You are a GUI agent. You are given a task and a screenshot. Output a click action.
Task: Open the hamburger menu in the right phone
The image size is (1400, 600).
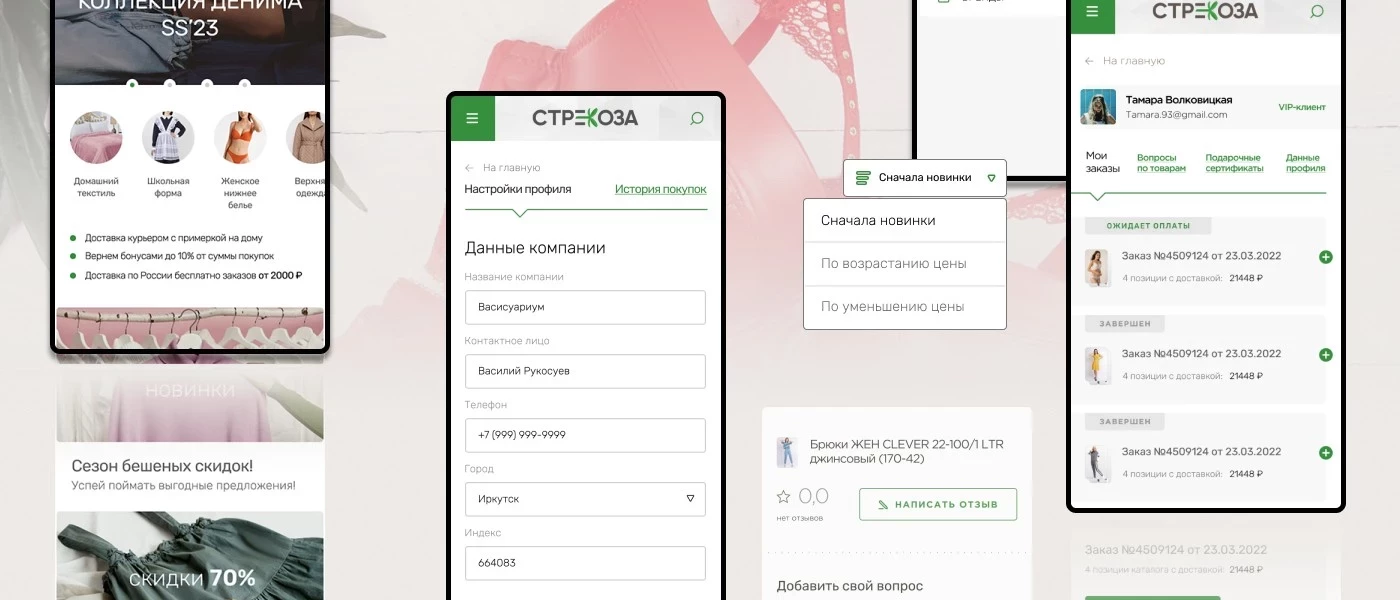tap(1092, 12)
